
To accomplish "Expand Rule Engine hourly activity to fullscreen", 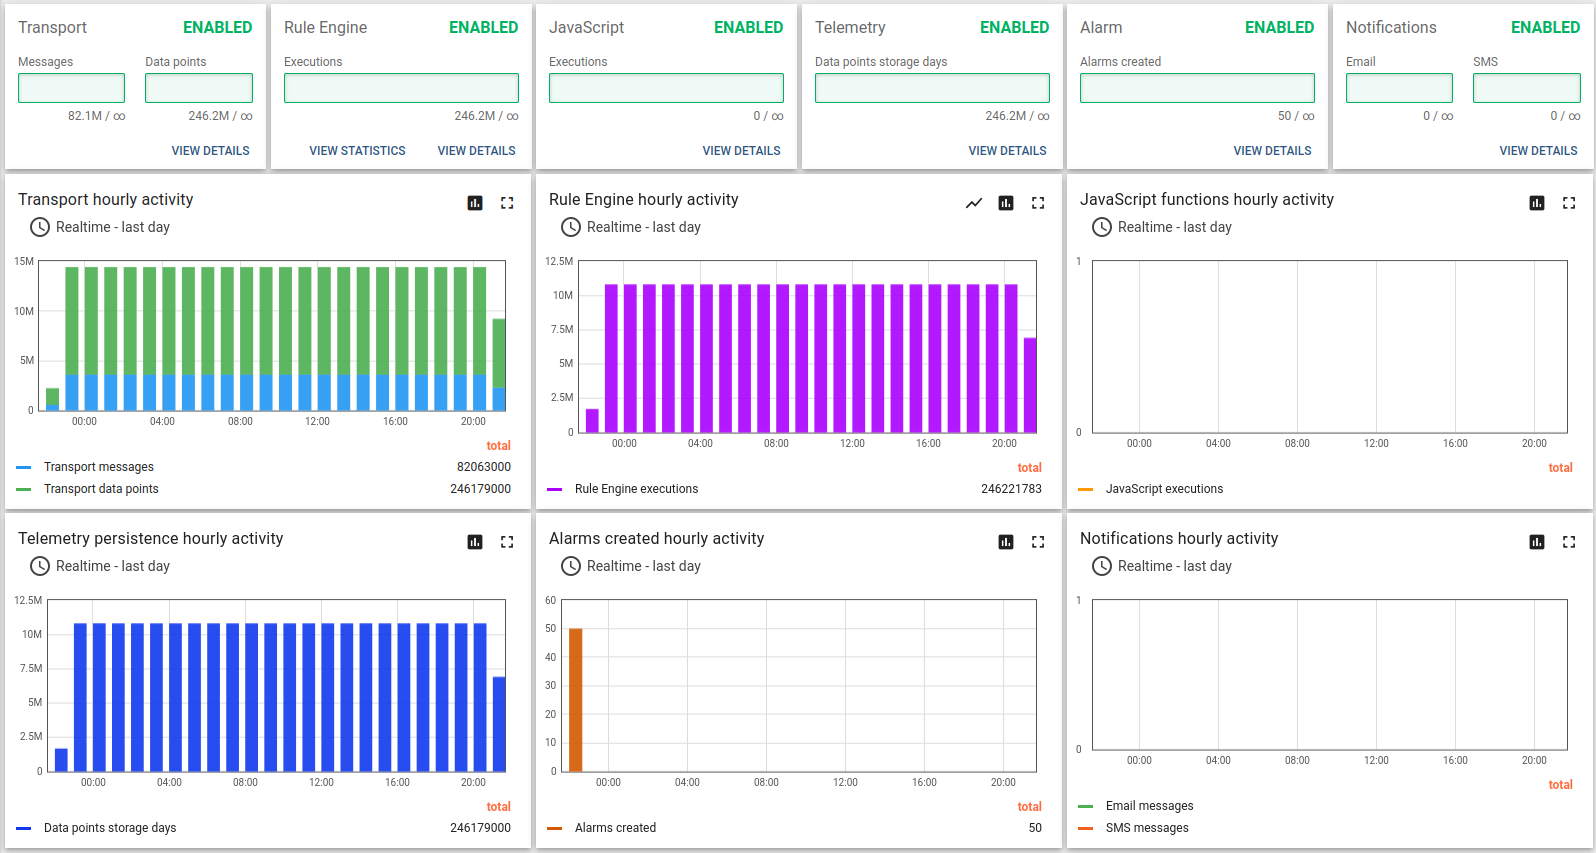I will pyautogui.click(x=1038, y=203).
